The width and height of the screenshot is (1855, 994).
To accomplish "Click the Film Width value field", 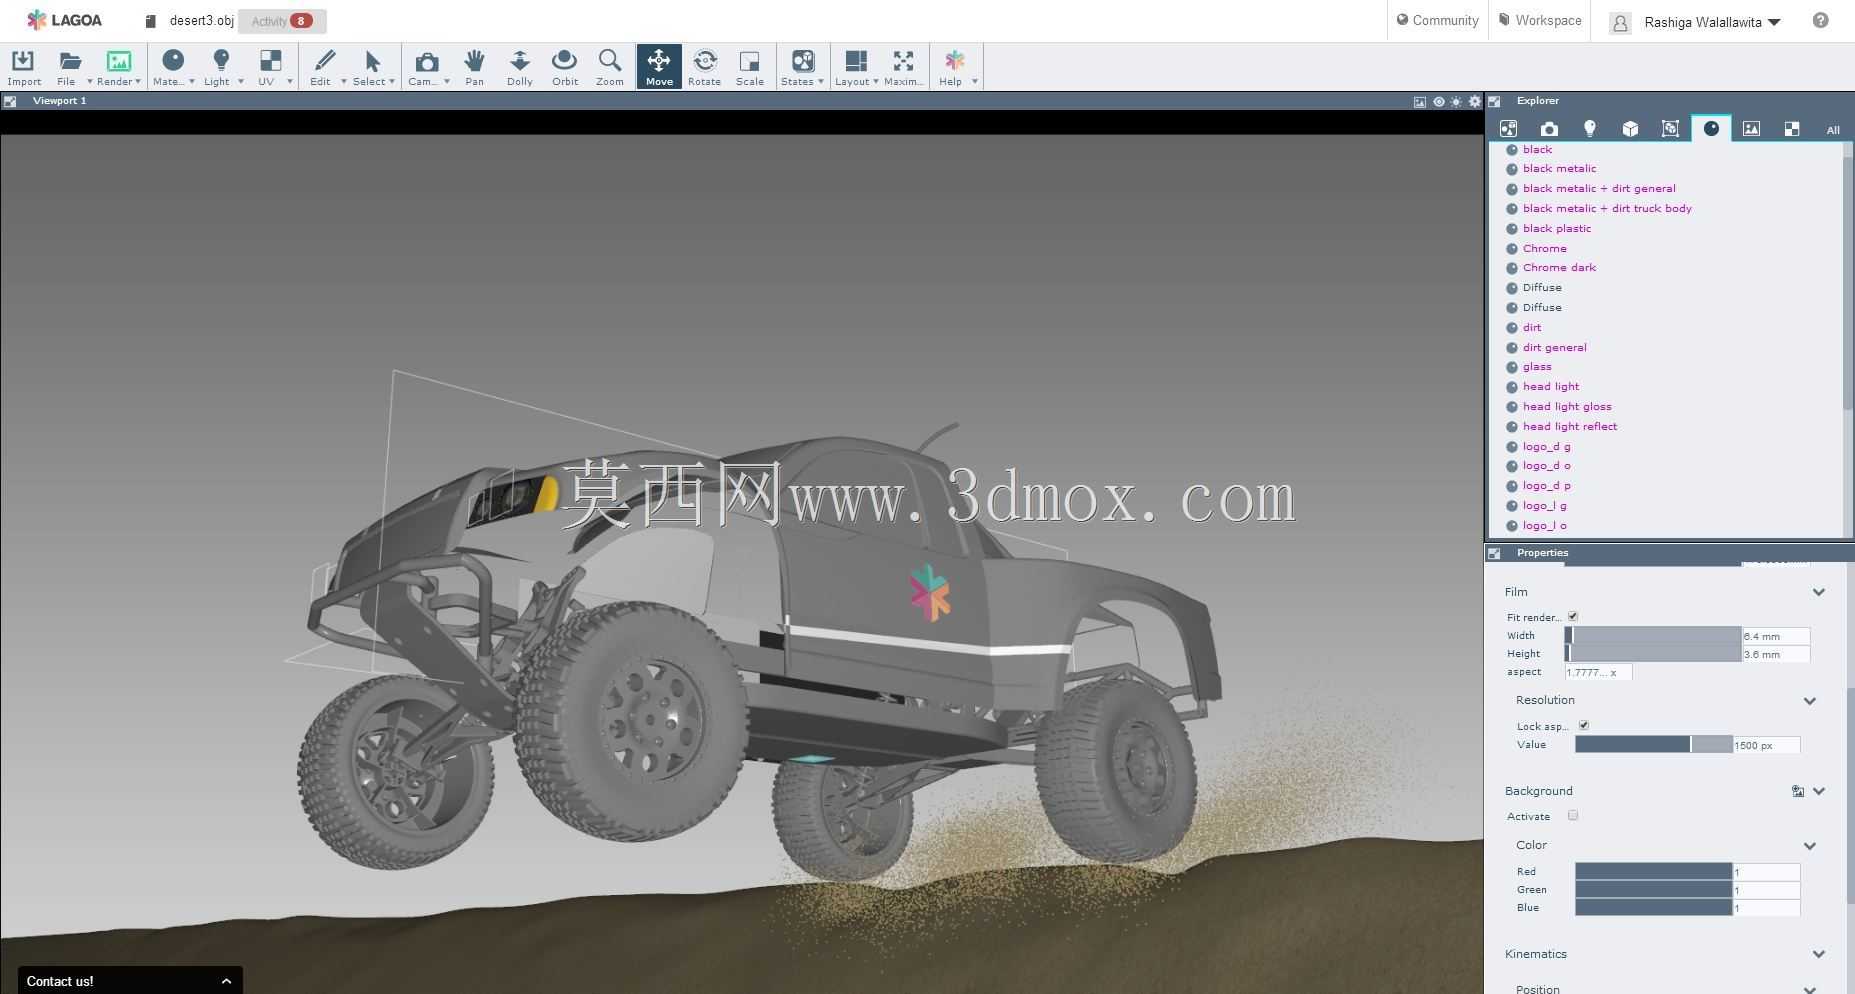I will click(1775, 636).
